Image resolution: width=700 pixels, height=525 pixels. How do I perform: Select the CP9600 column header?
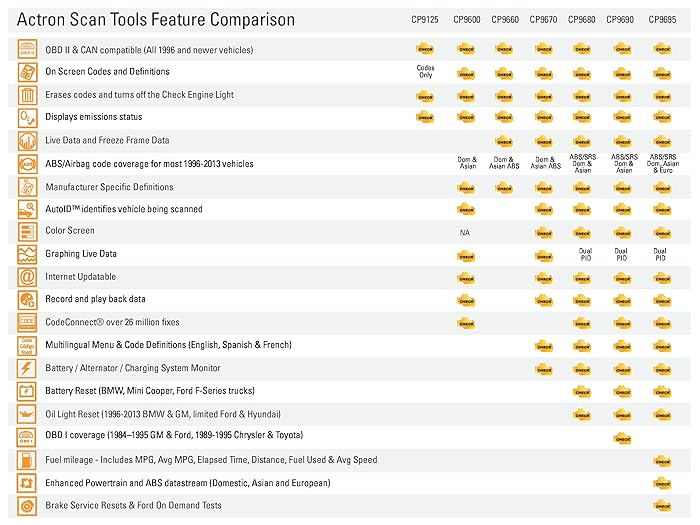click(466, 19)
